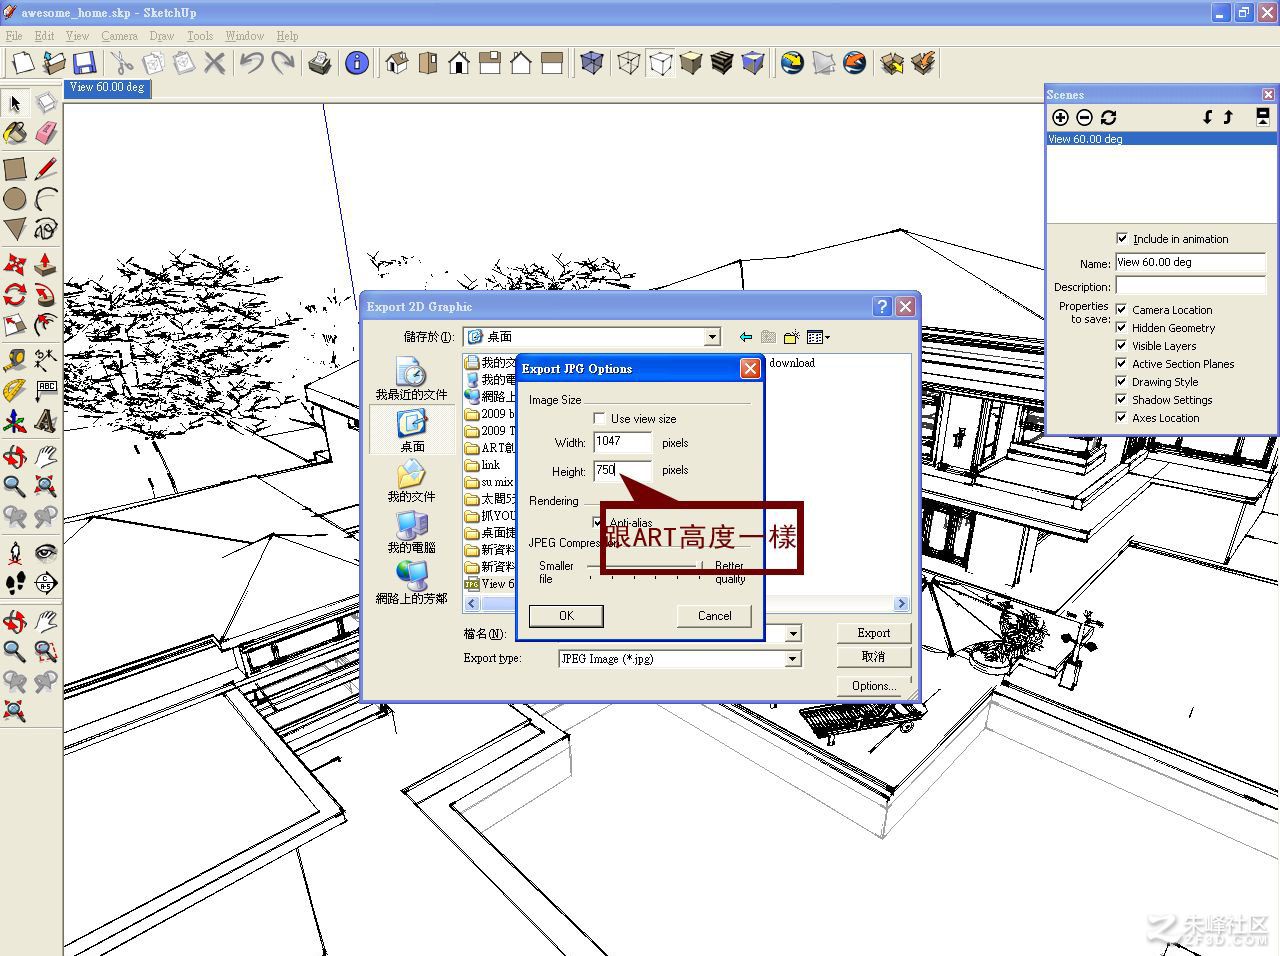Screen dimensions: 1280x956
Task: Uncheck Drawing Style checkbox
Action: click(1122, 382)
